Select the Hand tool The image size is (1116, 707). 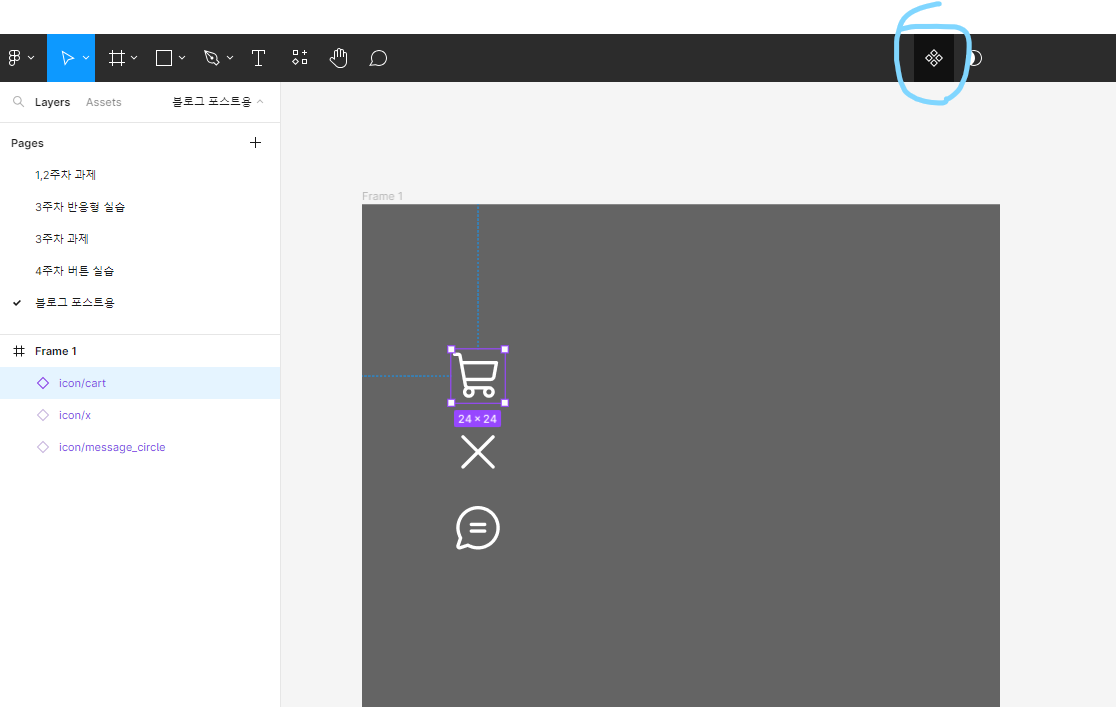click(339, 58)
